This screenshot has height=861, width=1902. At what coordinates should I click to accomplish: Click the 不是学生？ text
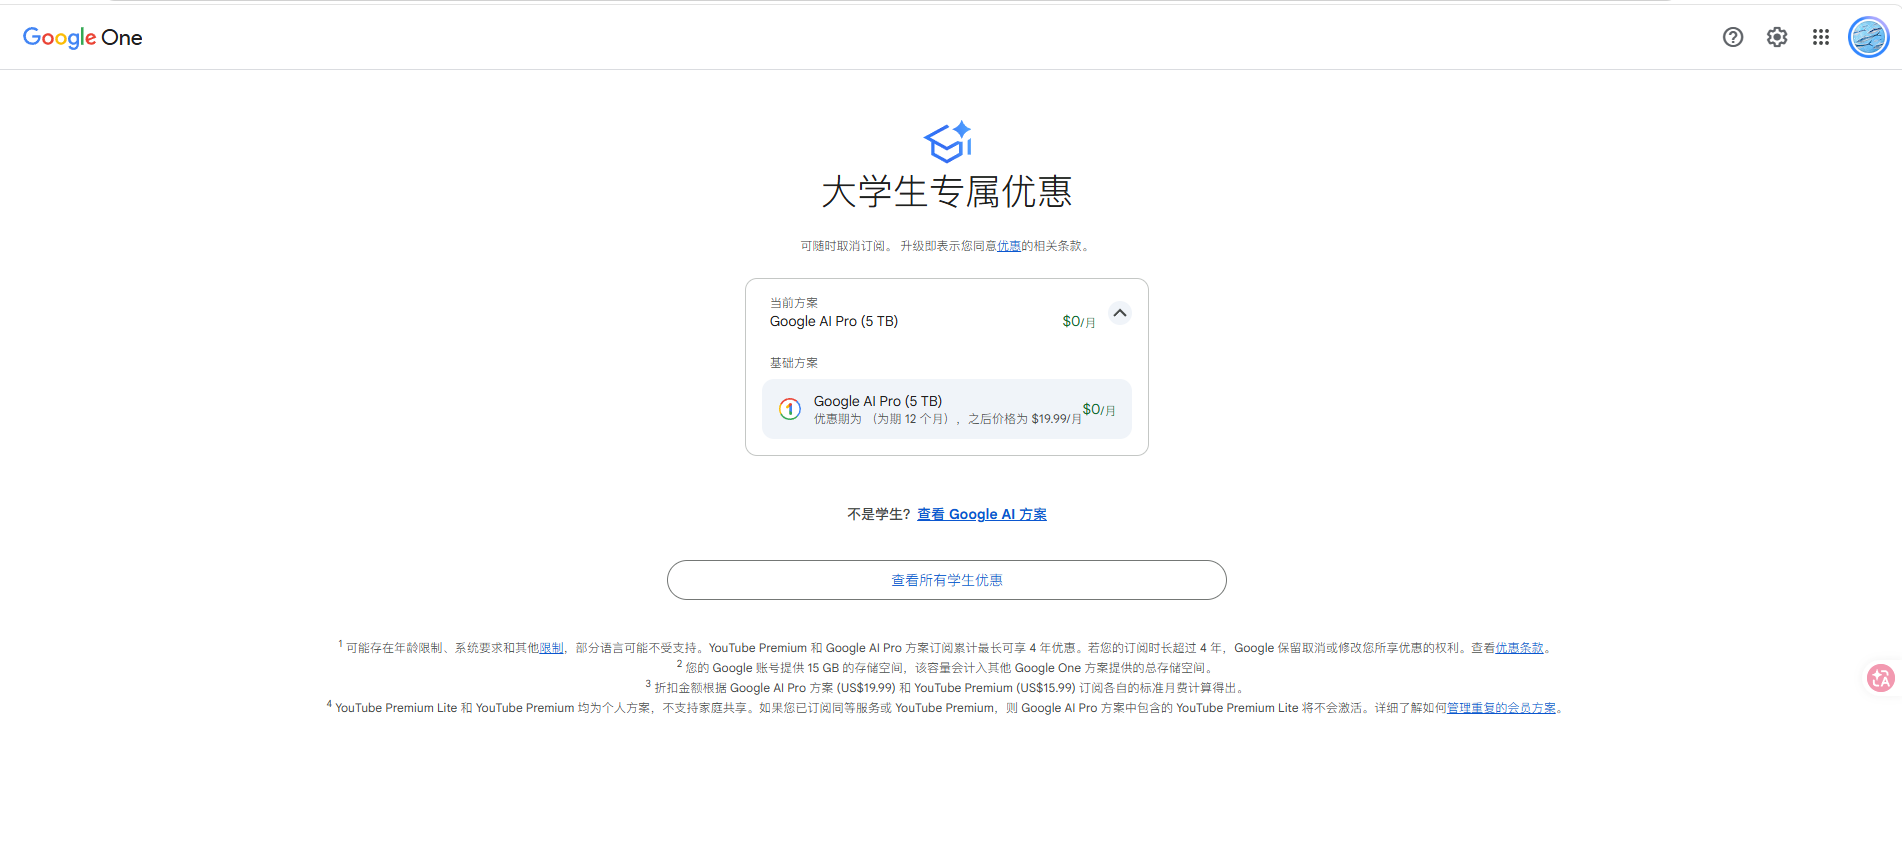(x=879, y=514)
